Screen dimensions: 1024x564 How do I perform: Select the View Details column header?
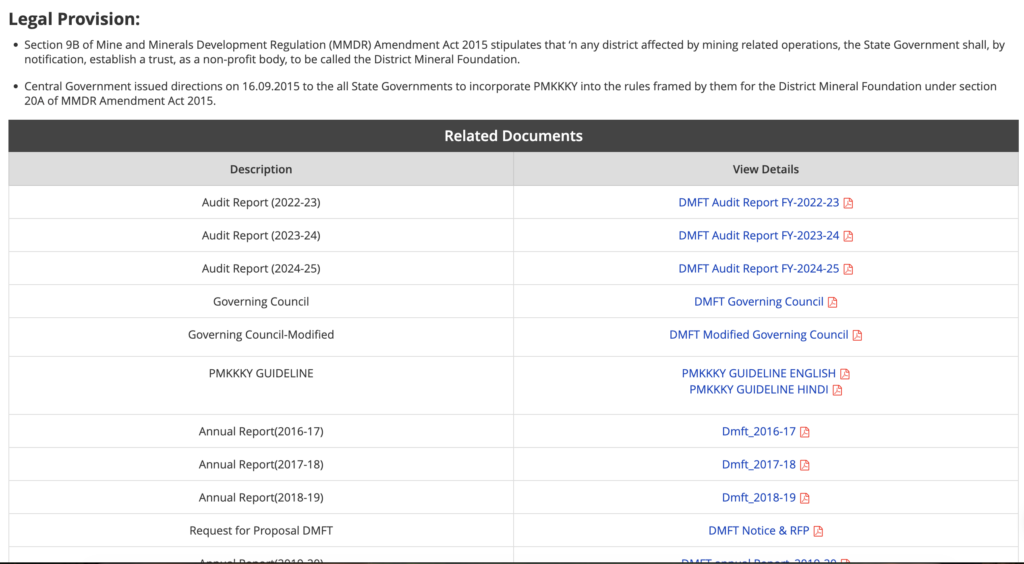[765, 169]
